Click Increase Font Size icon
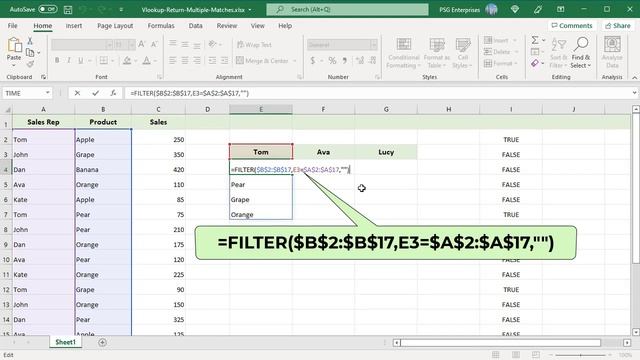 pos(142,44)
